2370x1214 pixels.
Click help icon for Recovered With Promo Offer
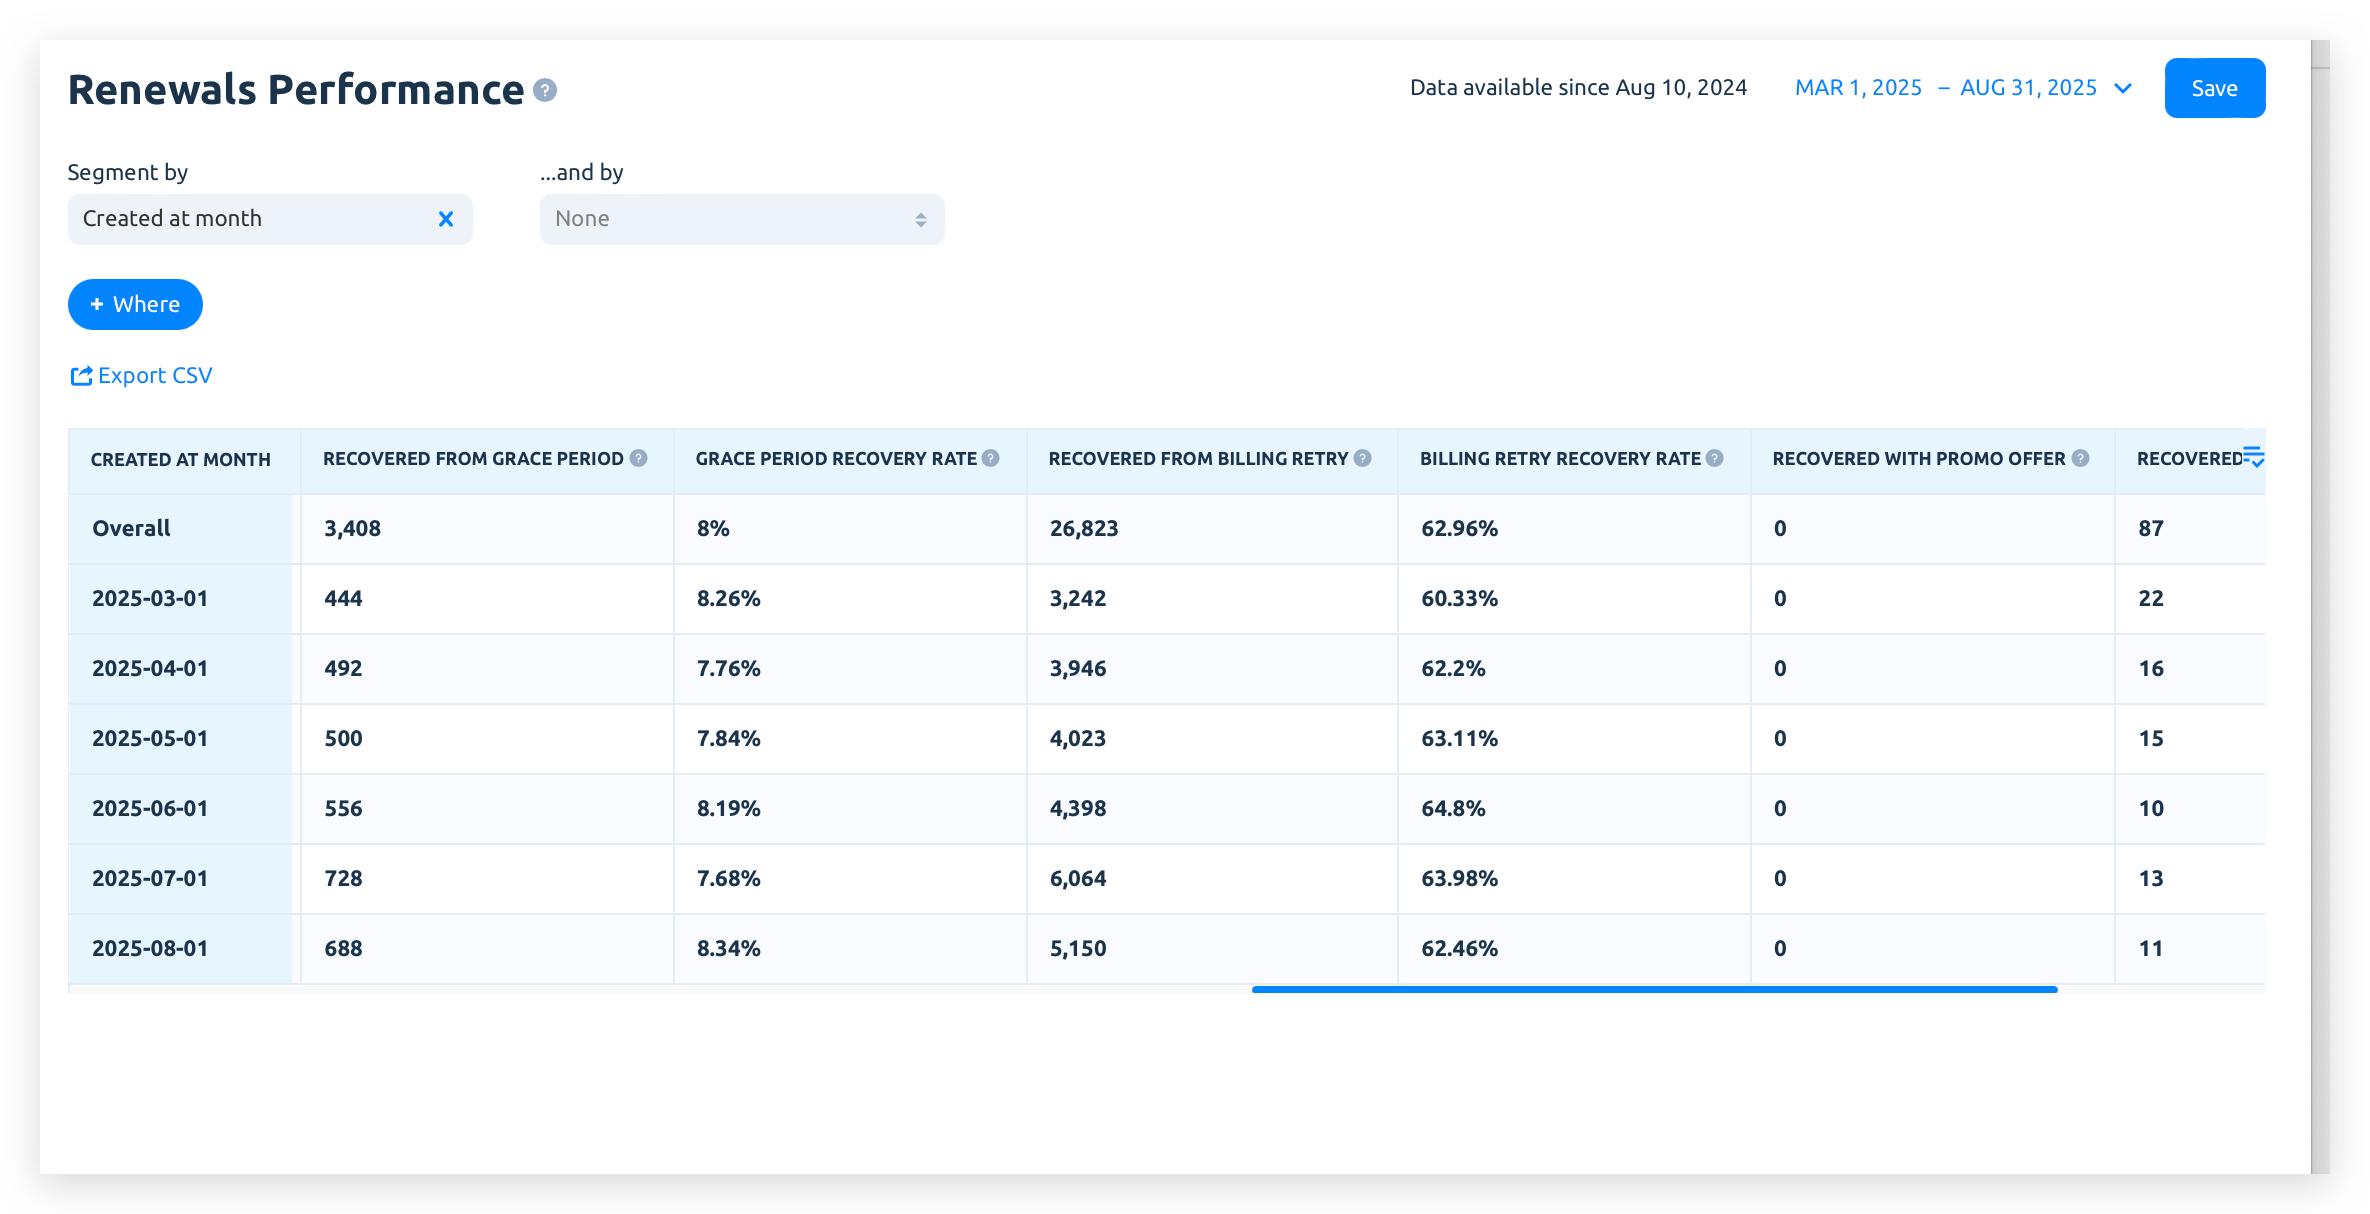point(2080,459)
